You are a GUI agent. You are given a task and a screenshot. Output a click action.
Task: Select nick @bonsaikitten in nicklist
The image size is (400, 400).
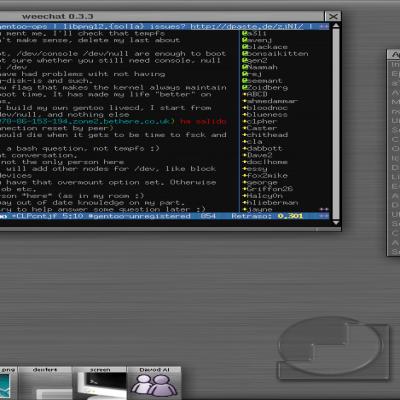point(275,54)
